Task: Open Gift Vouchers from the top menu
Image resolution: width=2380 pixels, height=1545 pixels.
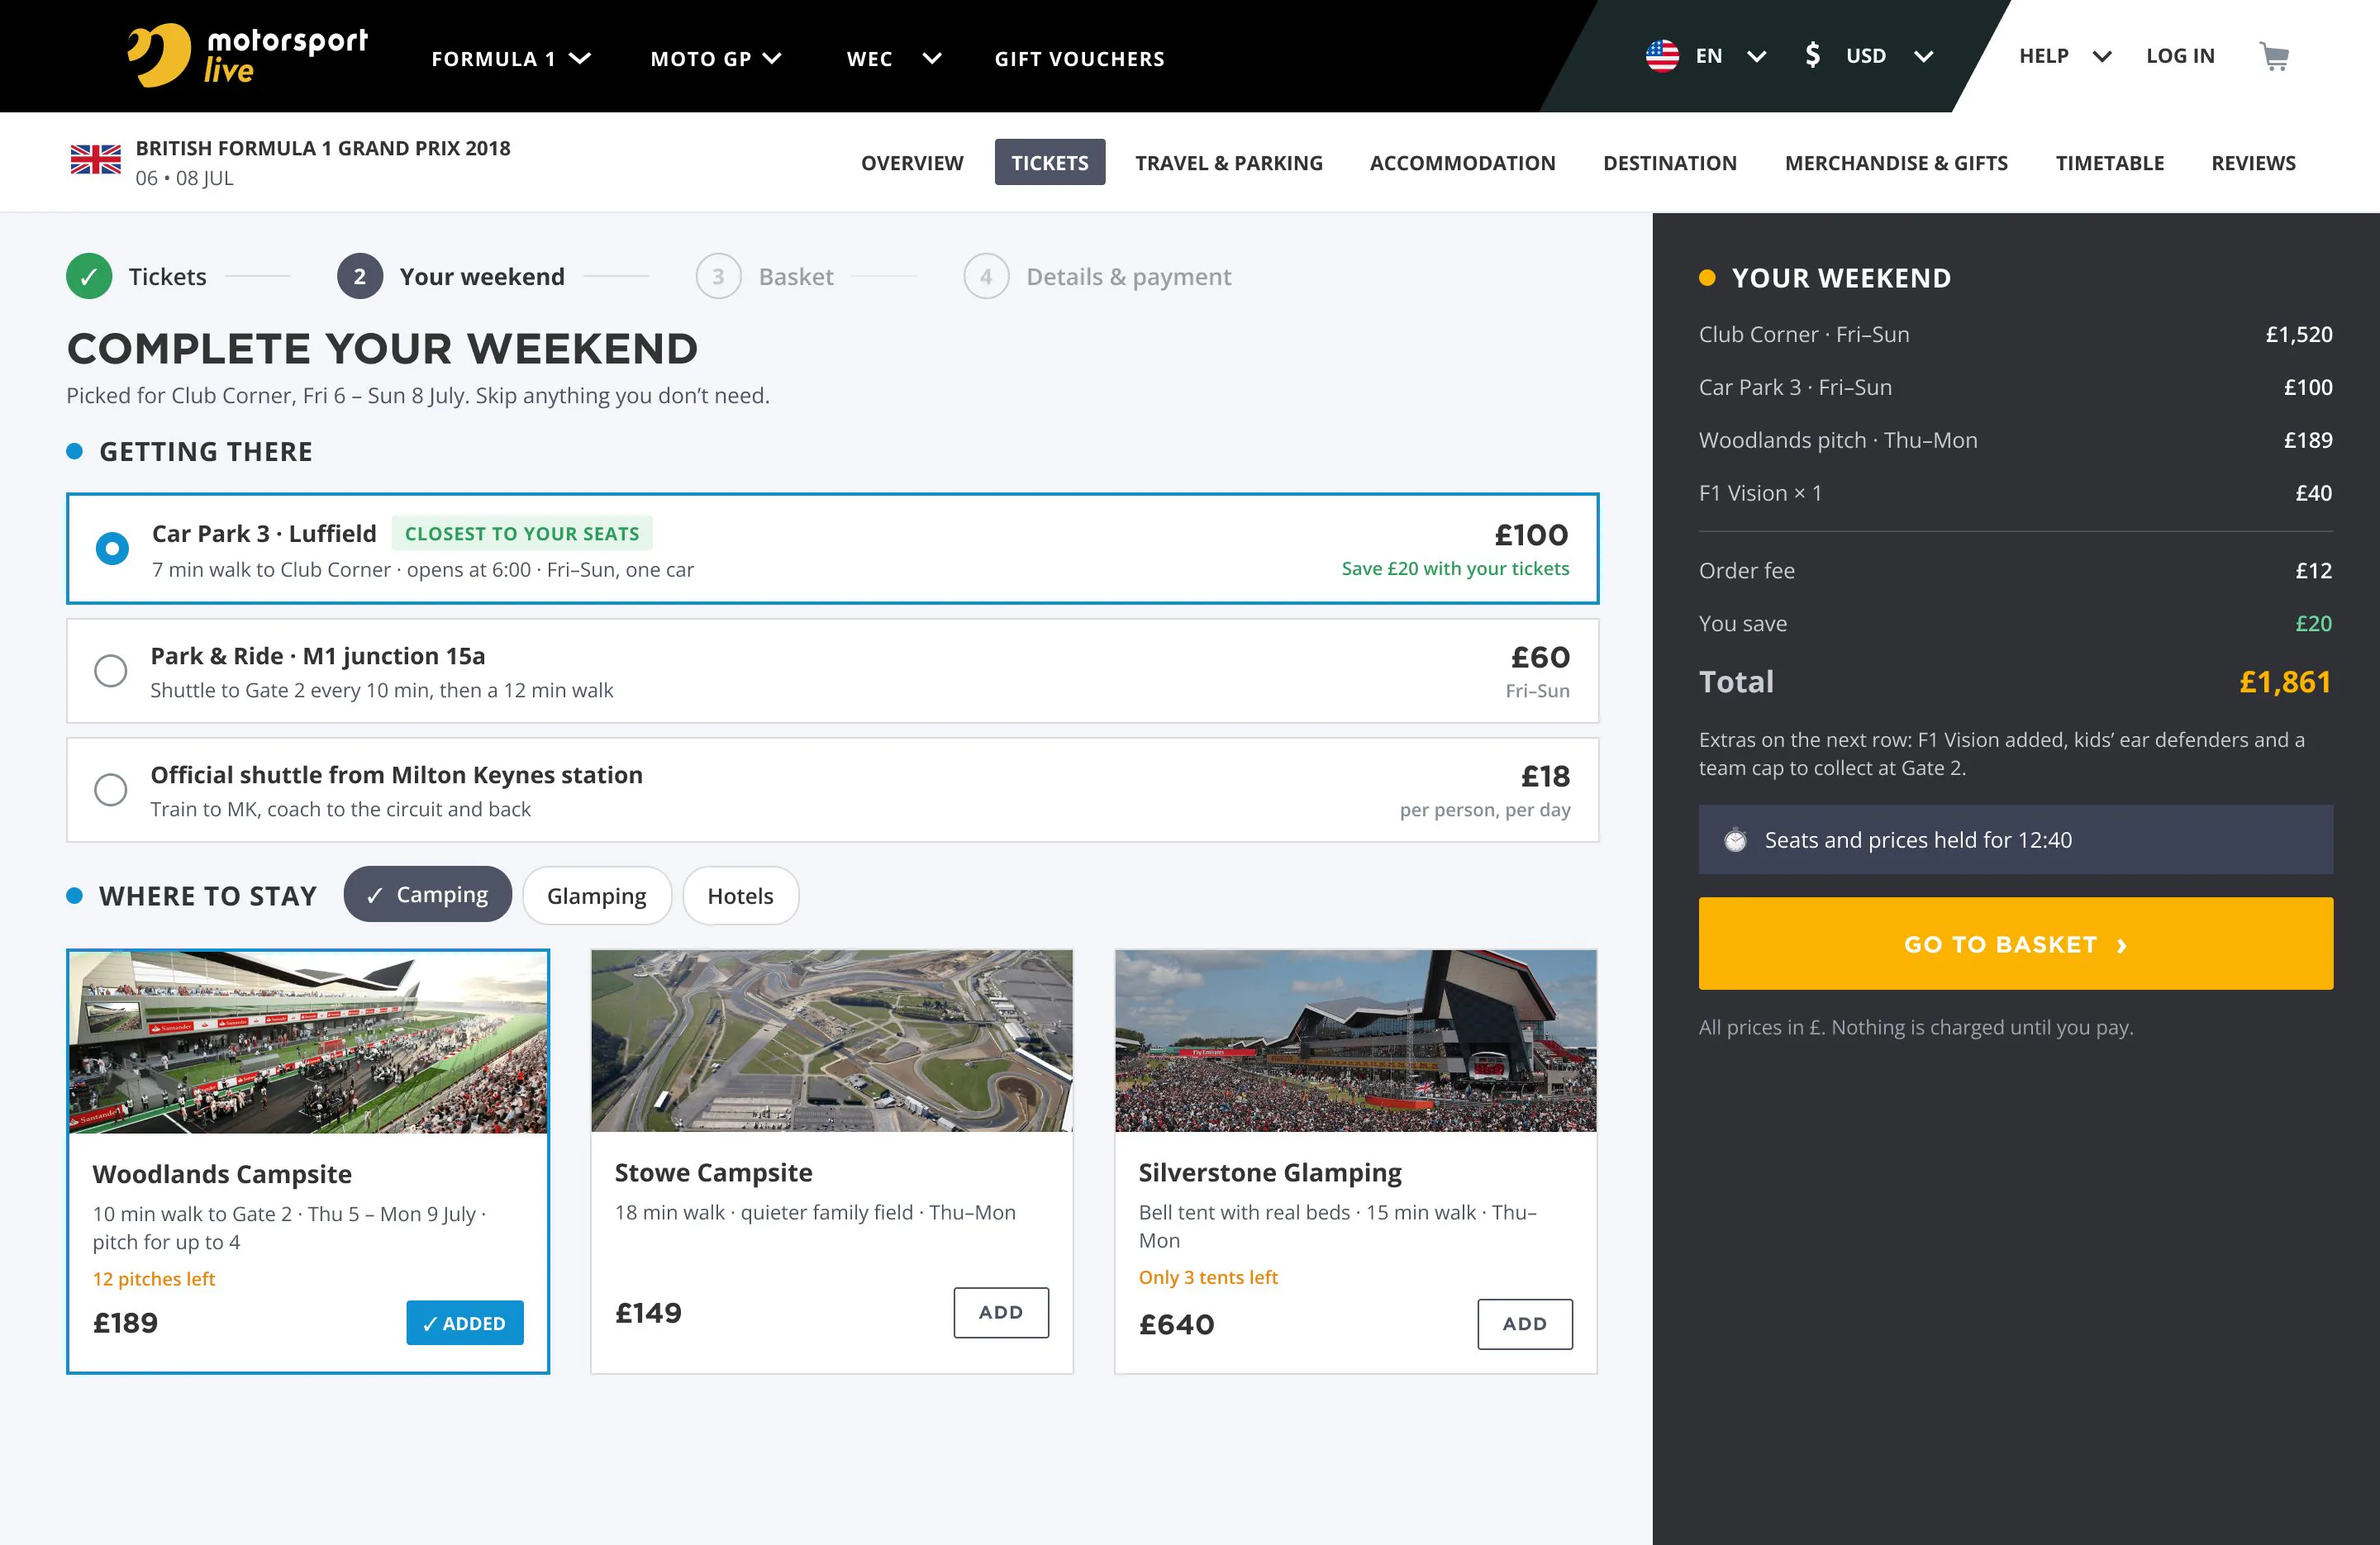Action: coord(1079,59)
